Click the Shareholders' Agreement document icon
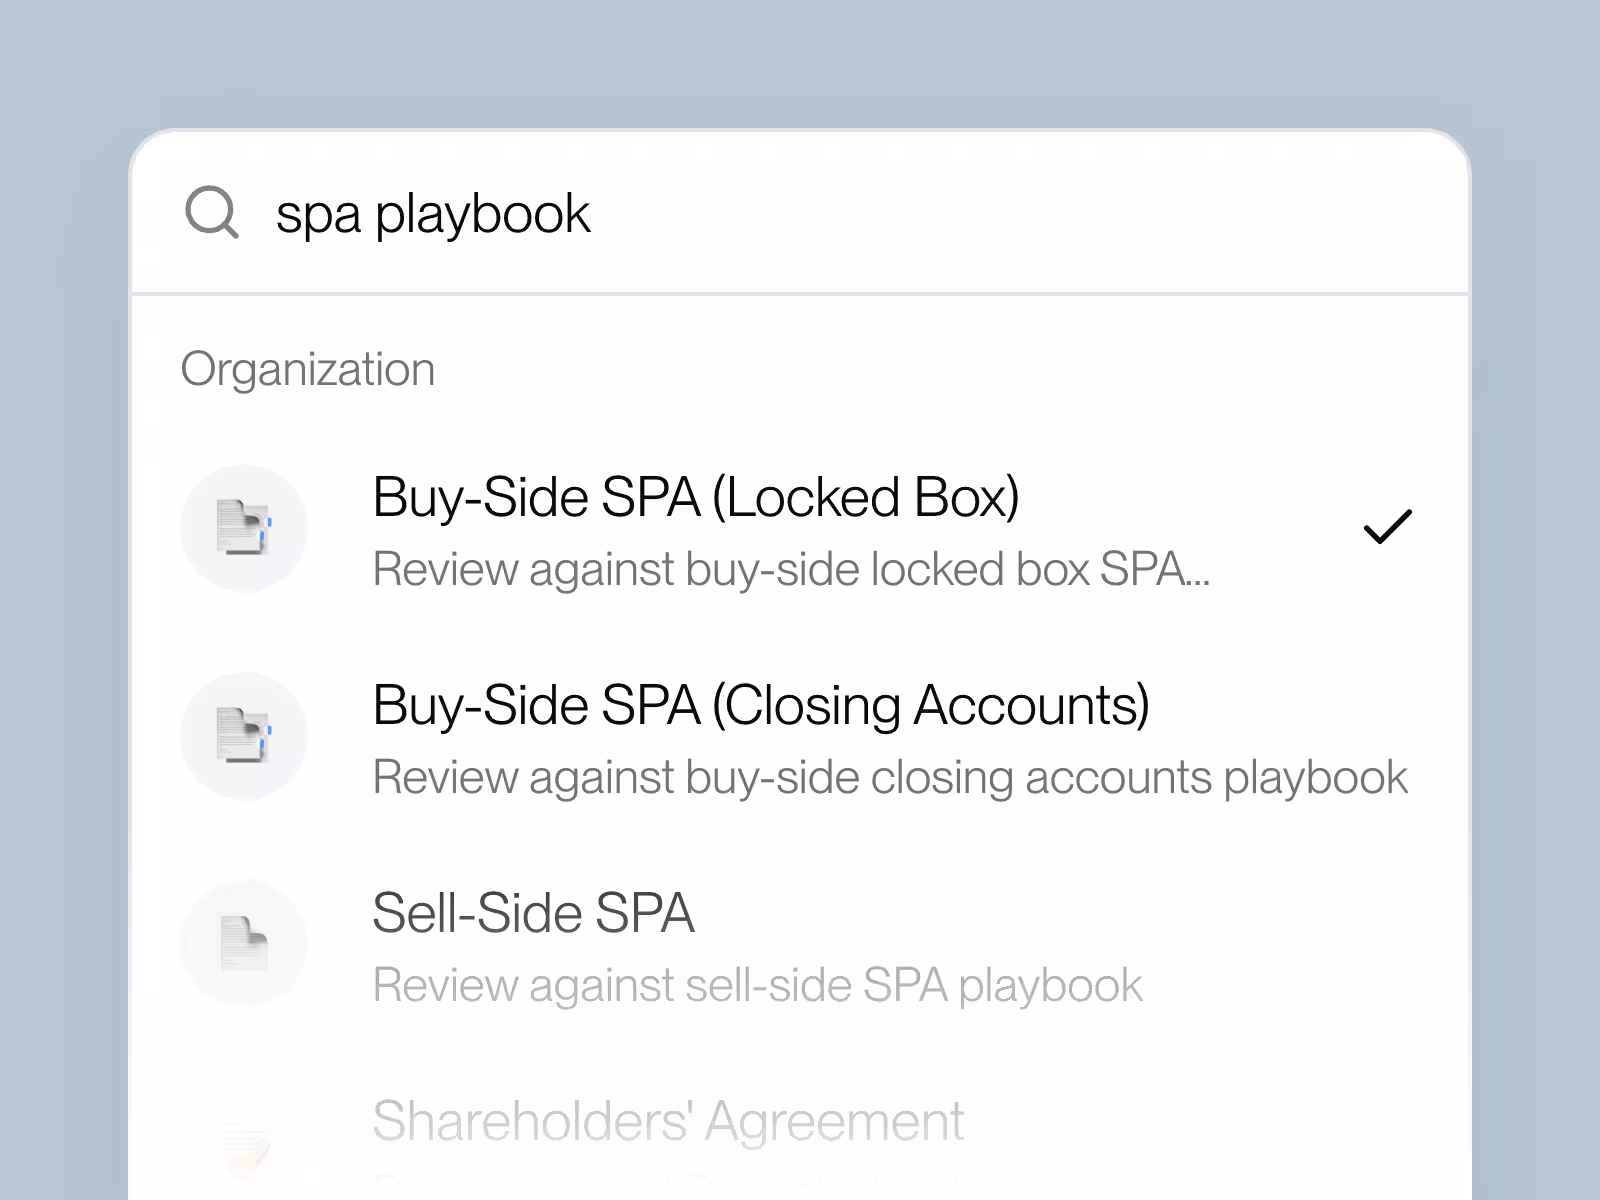Screen dimensions: 1600x1200 pos(244,1146)
